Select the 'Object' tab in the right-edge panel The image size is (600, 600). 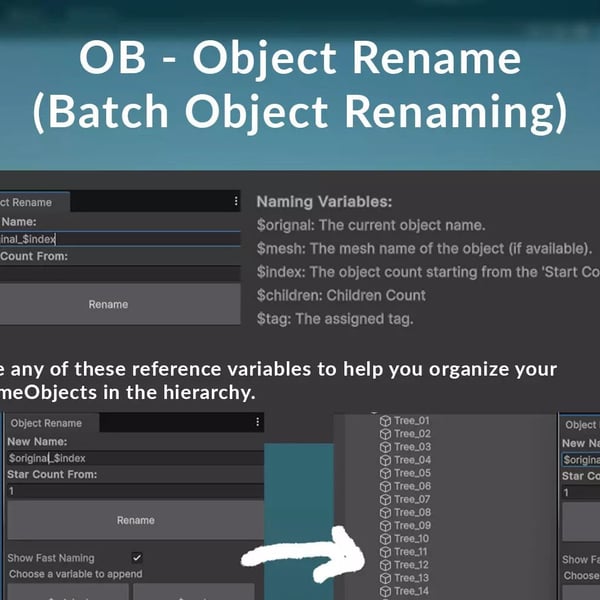pyautogui.click(x=580, y=425)
